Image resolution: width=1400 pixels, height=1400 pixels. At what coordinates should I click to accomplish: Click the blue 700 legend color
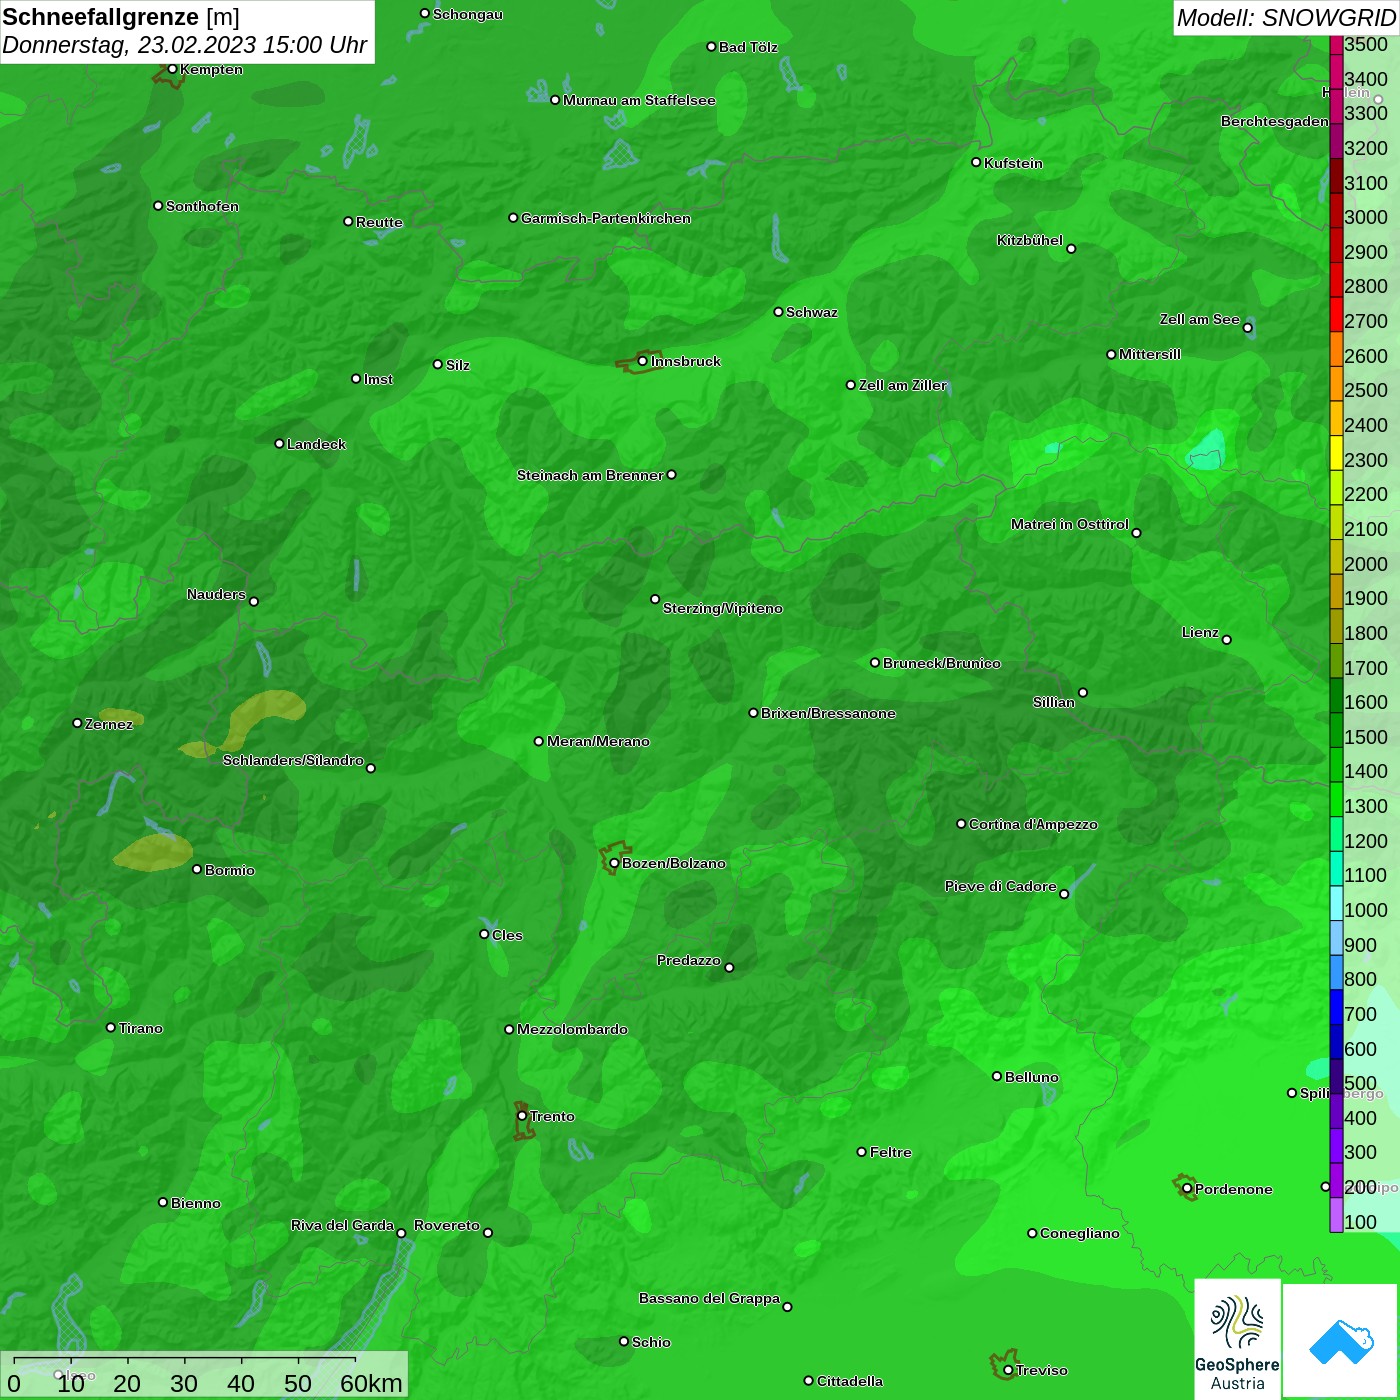click(x=1336, y=1007)
